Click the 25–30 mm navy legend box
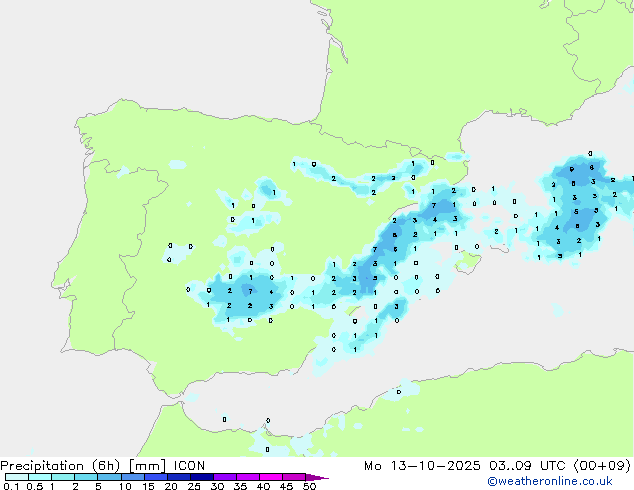The width and height of the screenshot is (634, 490). [x=202, y=477]
